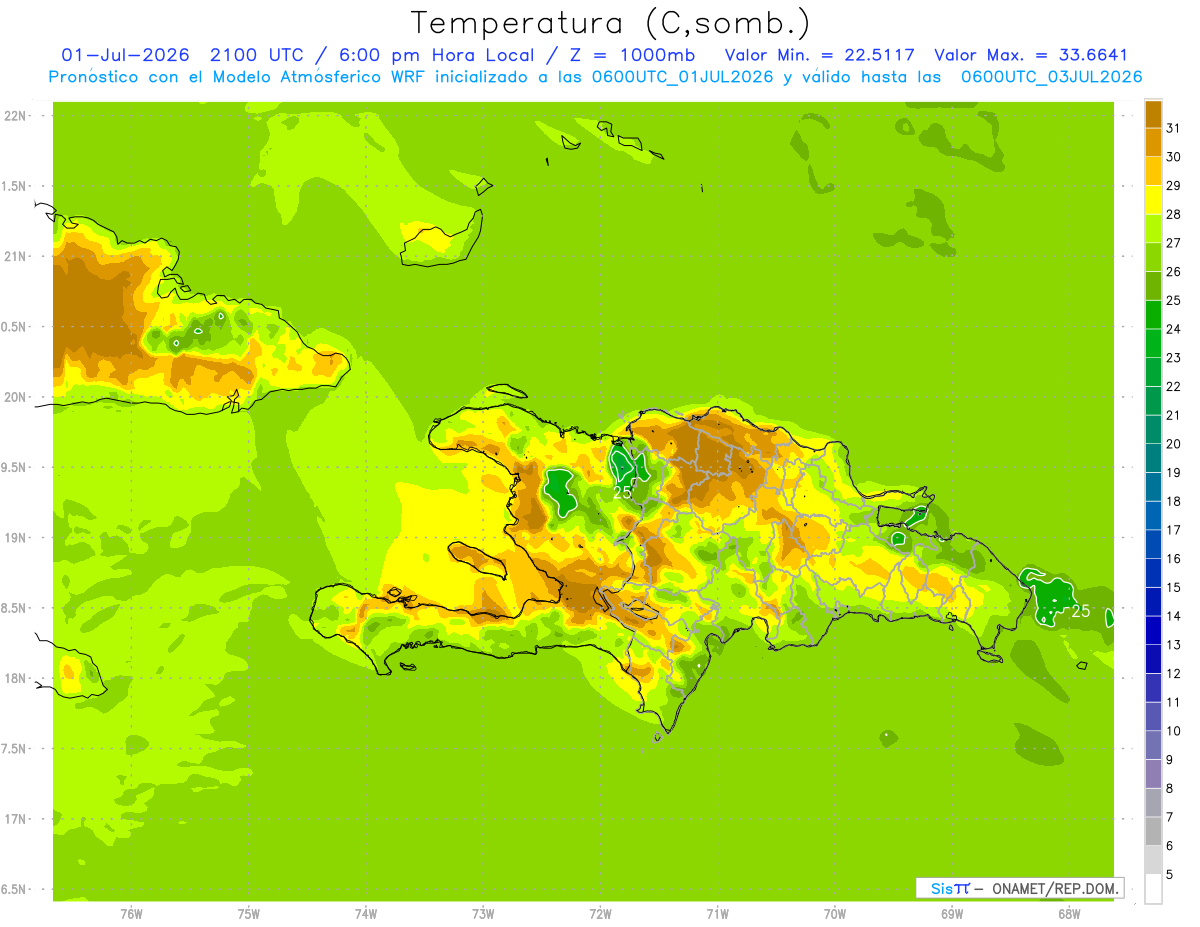This screenshot has height=927, width=1200.
Task: Click 'Valor Min. = 22.5117' value
Action: click(x=821, y=55)
